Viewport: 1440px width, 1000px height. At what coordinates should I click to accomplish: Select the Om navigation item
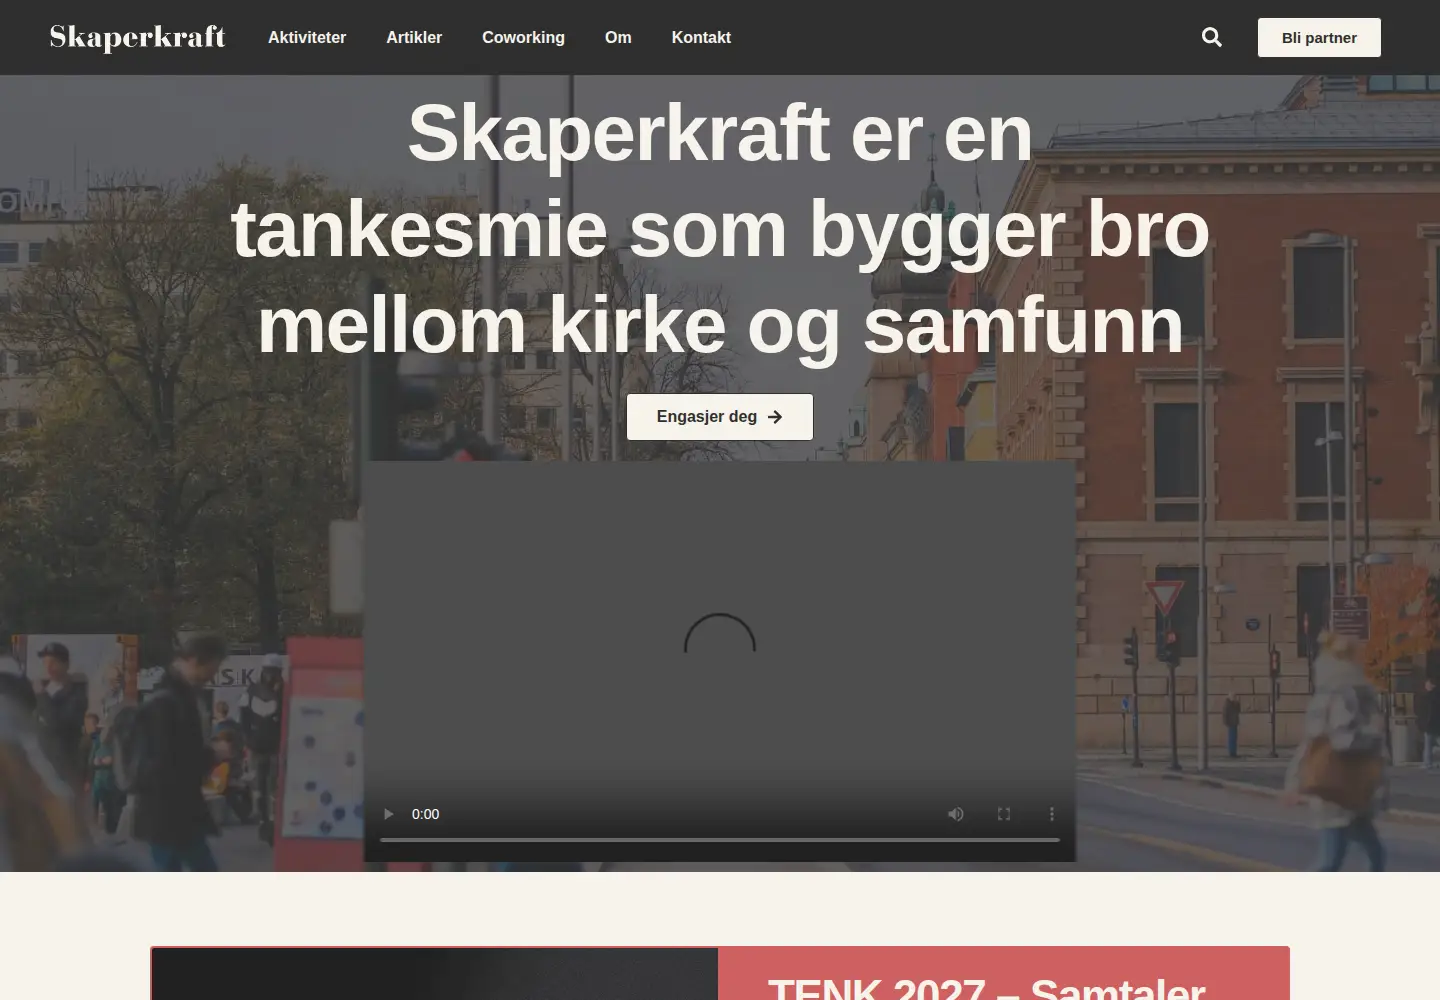click(618, 37)
